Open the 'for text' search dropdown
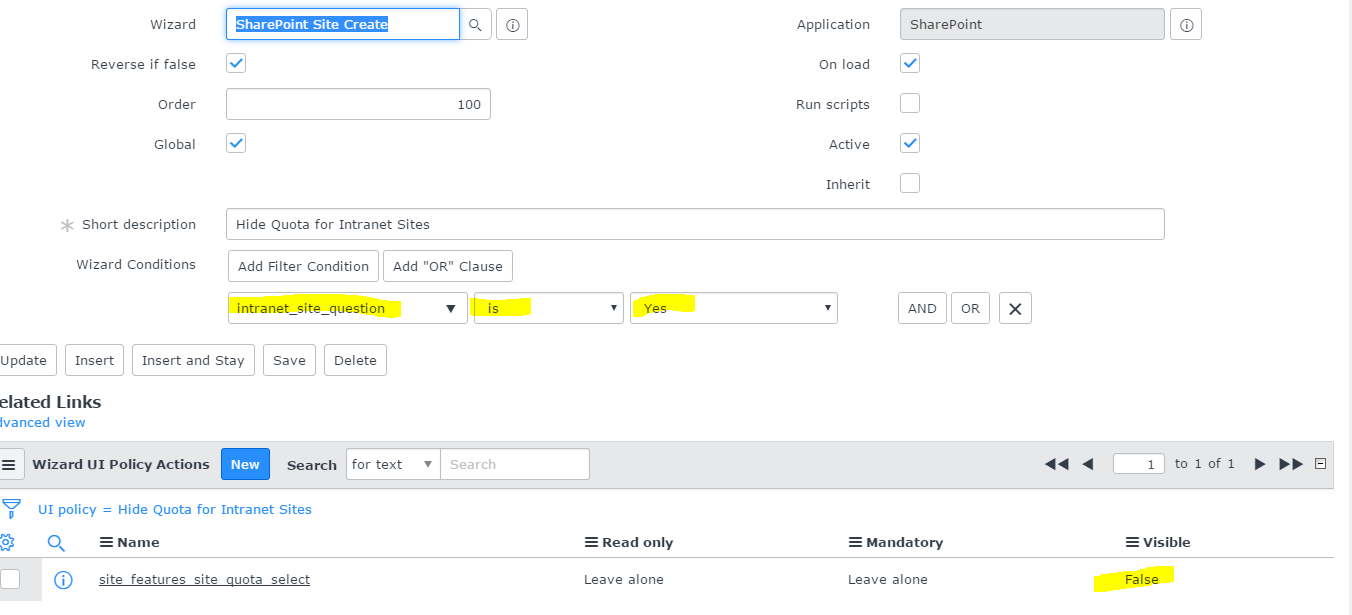Image resolution: width=1352 pixels, height=615 pixels. tap(393, 464)
